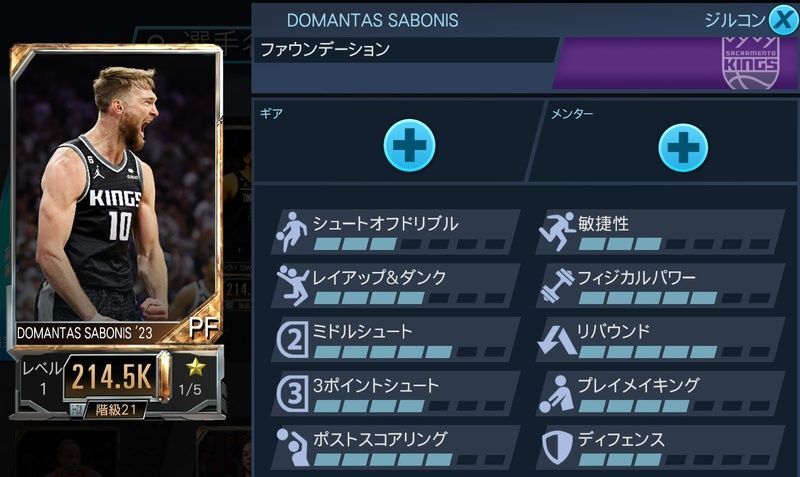Close the Domantas Sabonis detail panel
800x477 pixels.
click(x=784, y=20)
